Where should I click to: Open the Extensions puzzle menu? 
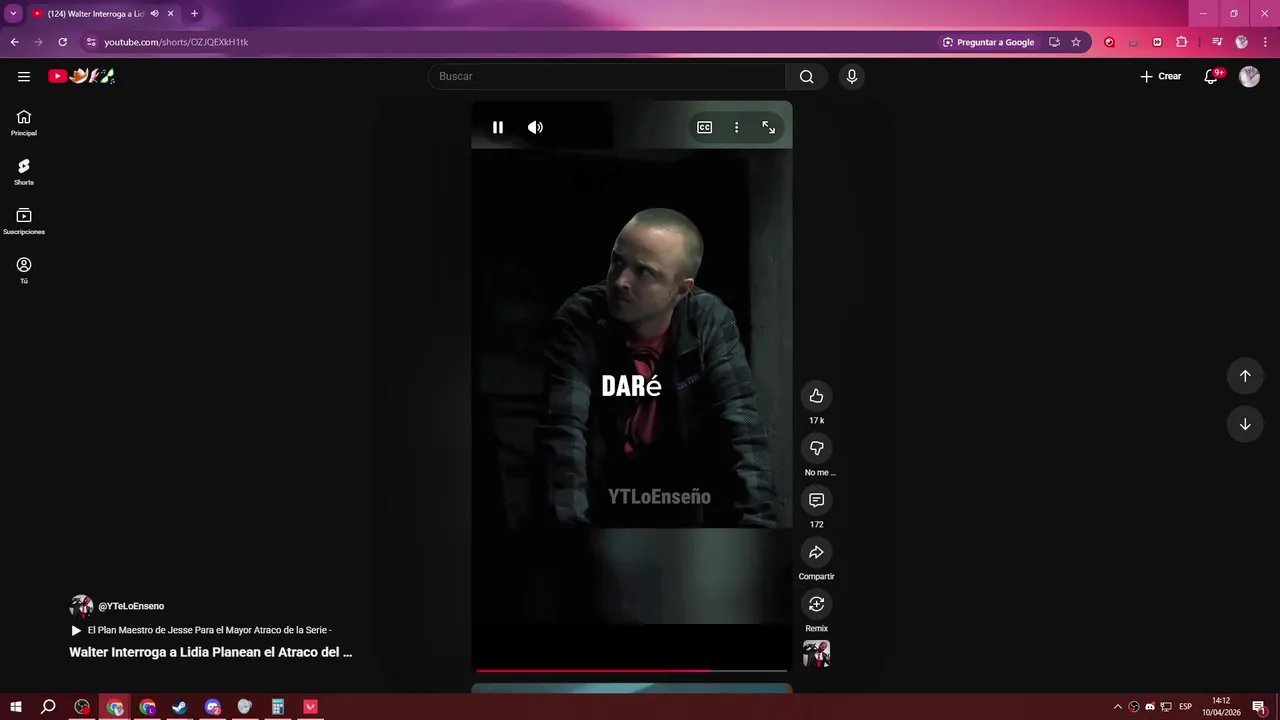1182,42
